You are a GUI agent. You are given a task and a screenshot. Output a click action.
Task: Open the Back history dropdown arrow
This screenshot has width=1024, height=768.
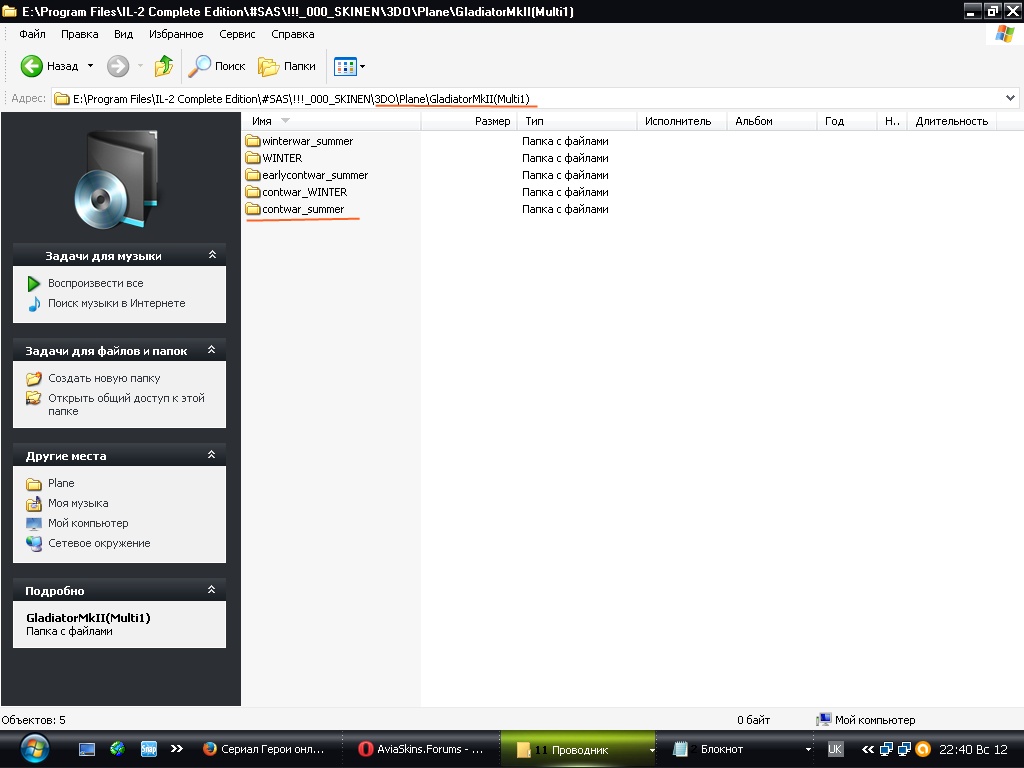point(90,66)
